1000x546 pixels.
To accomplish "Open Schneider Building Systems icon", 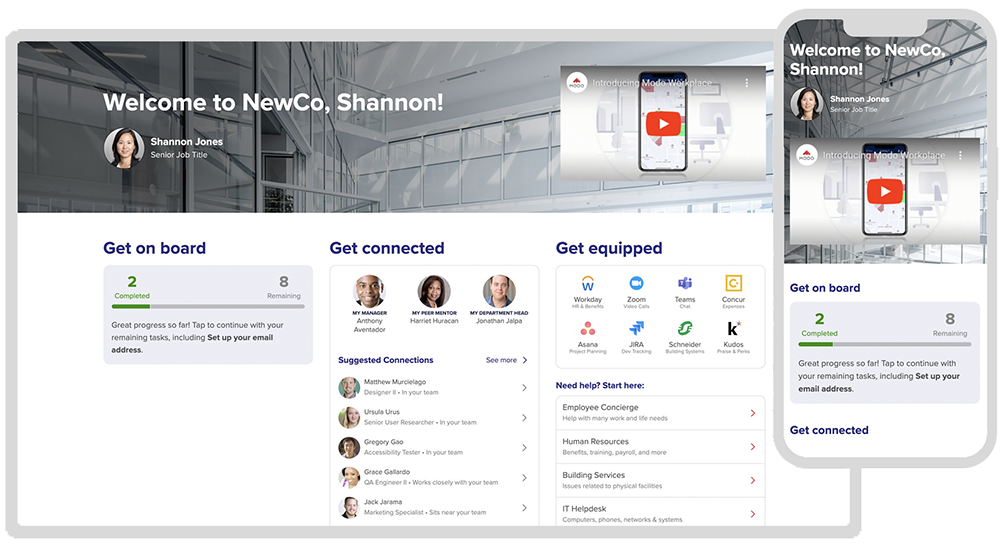I will click(x=685, y=329).
